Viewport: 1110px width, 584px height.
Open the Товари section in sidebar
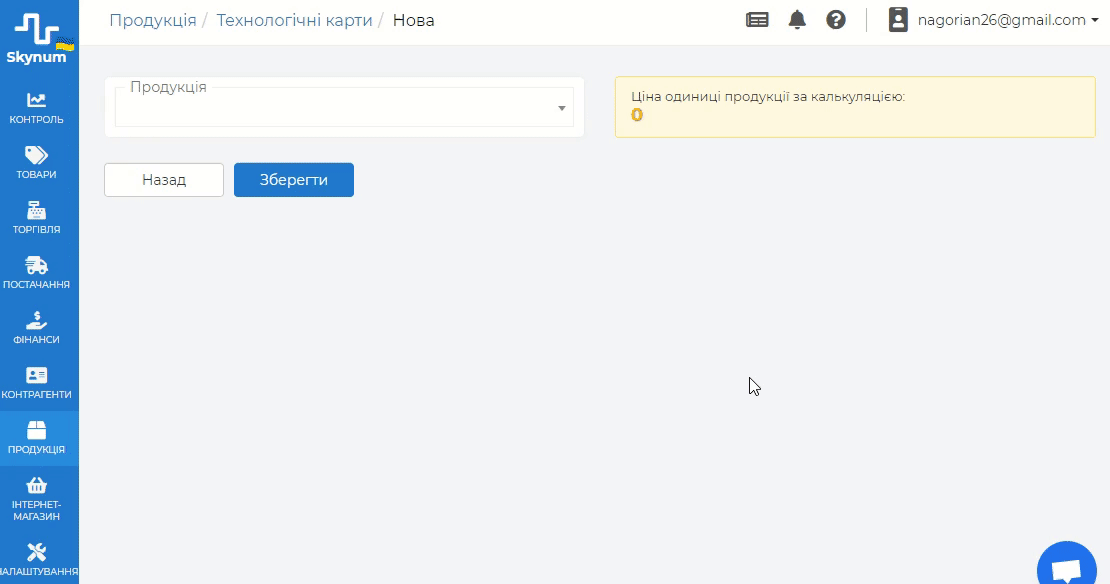click(36, 163)
